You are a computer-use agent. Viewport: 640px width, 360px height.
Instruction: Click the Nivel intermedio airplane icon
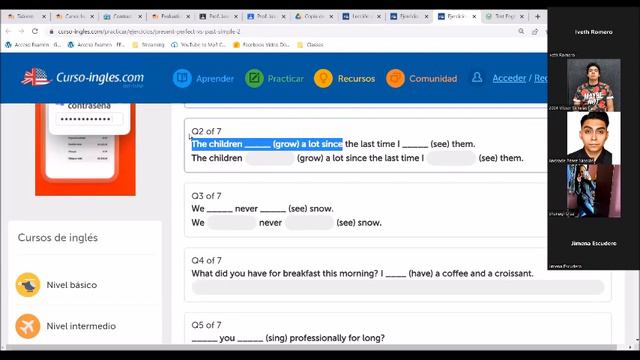[28, 326]
